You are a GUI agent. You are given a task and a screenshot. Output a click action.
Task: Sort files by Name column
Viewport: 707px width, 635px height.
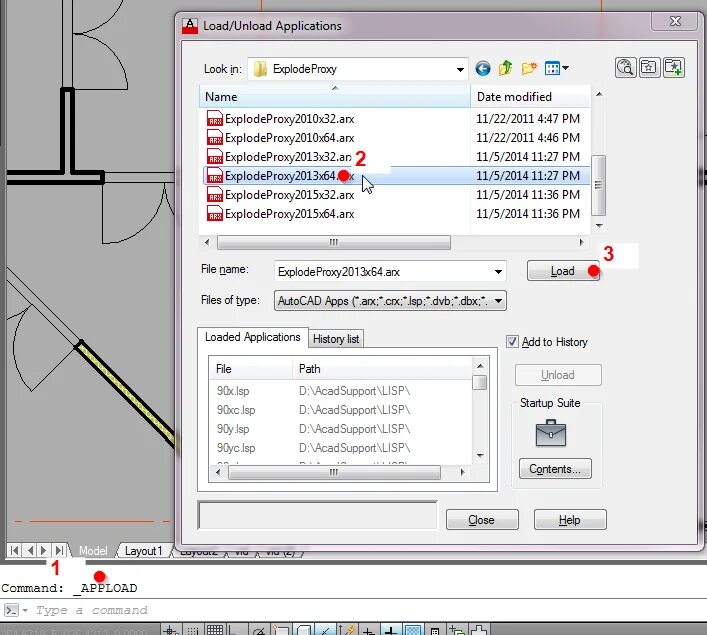pyautogui.click(x=335, y=97)
